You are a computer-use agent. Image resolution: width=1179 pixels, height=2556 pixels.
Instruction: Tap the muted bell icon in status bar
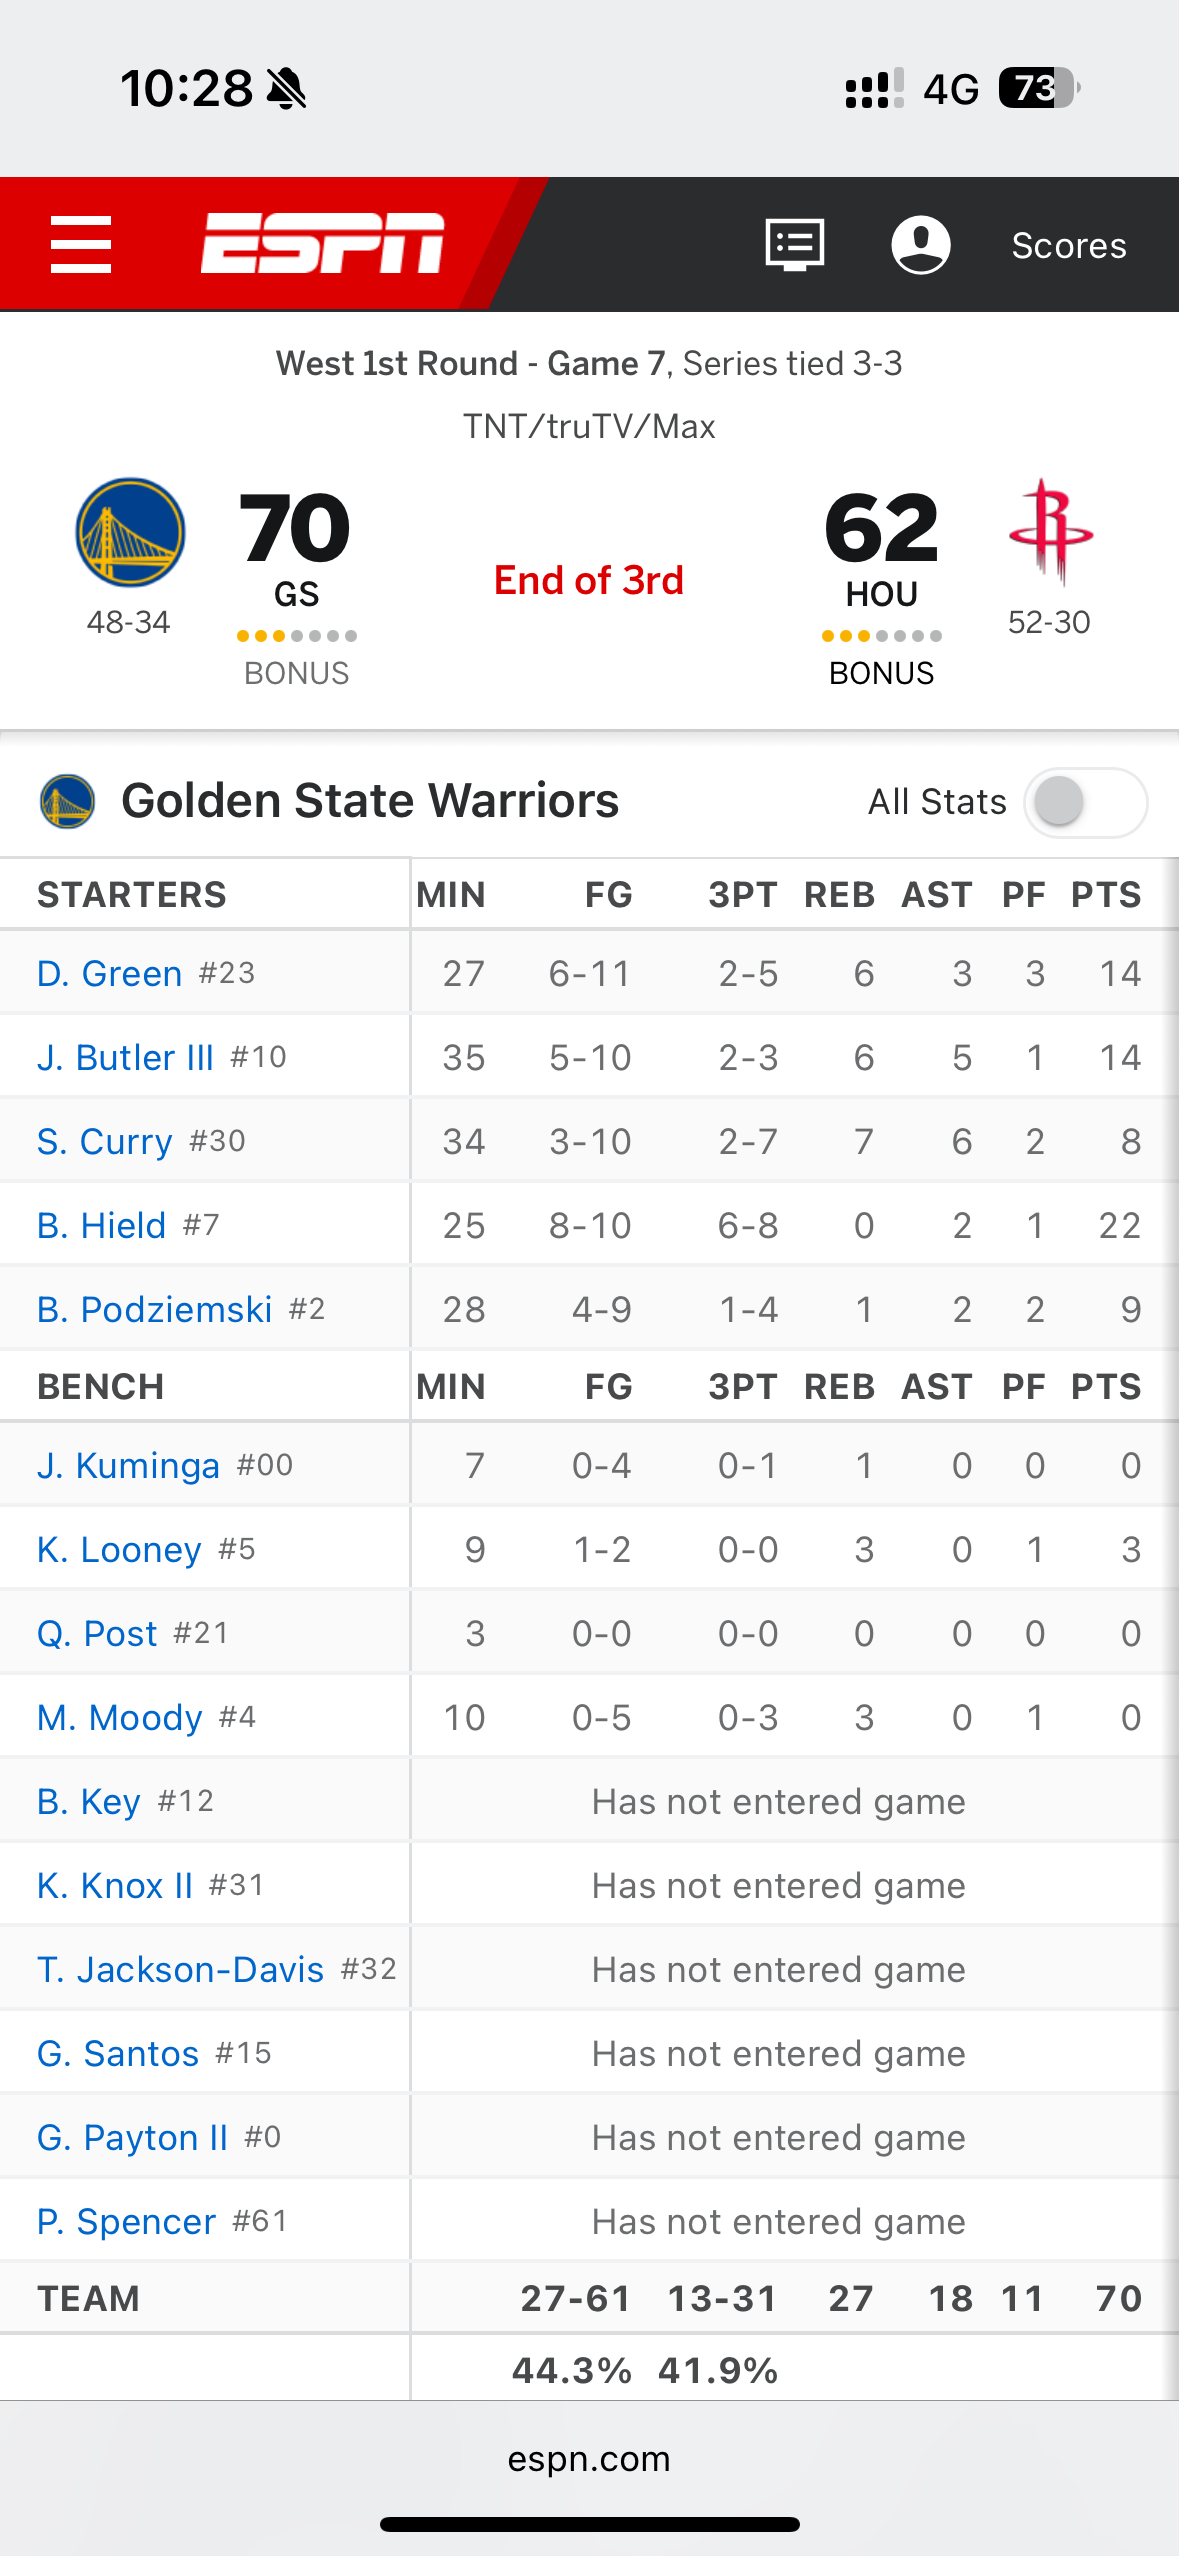click(287, 88)
